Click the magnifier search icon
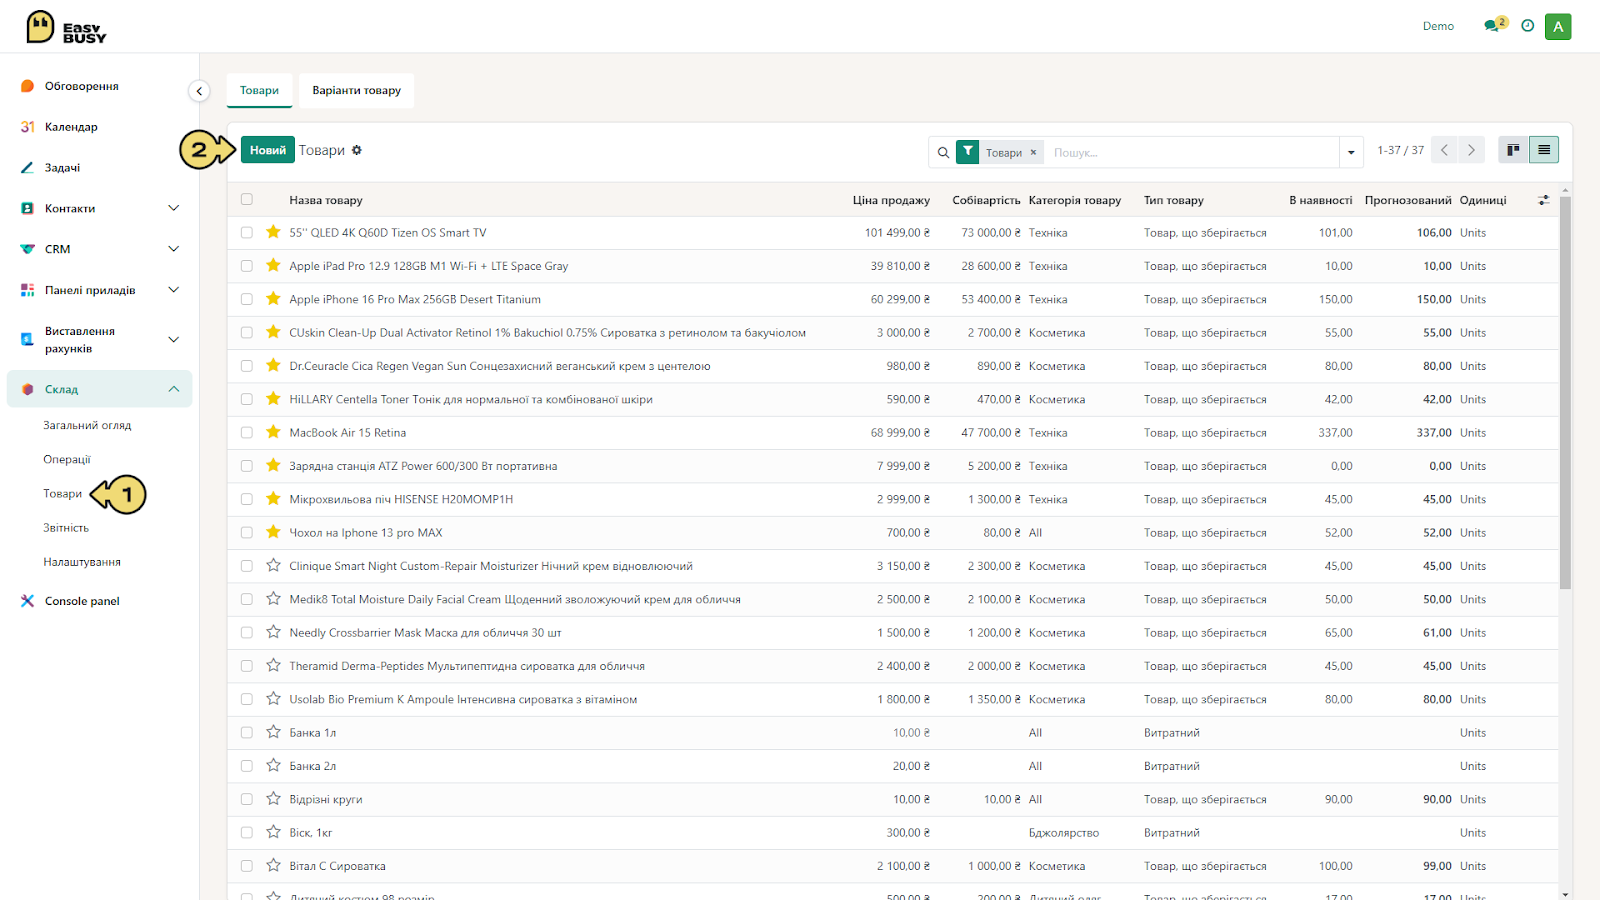The width and height of the screenshot is (1600, 900). 943,153
